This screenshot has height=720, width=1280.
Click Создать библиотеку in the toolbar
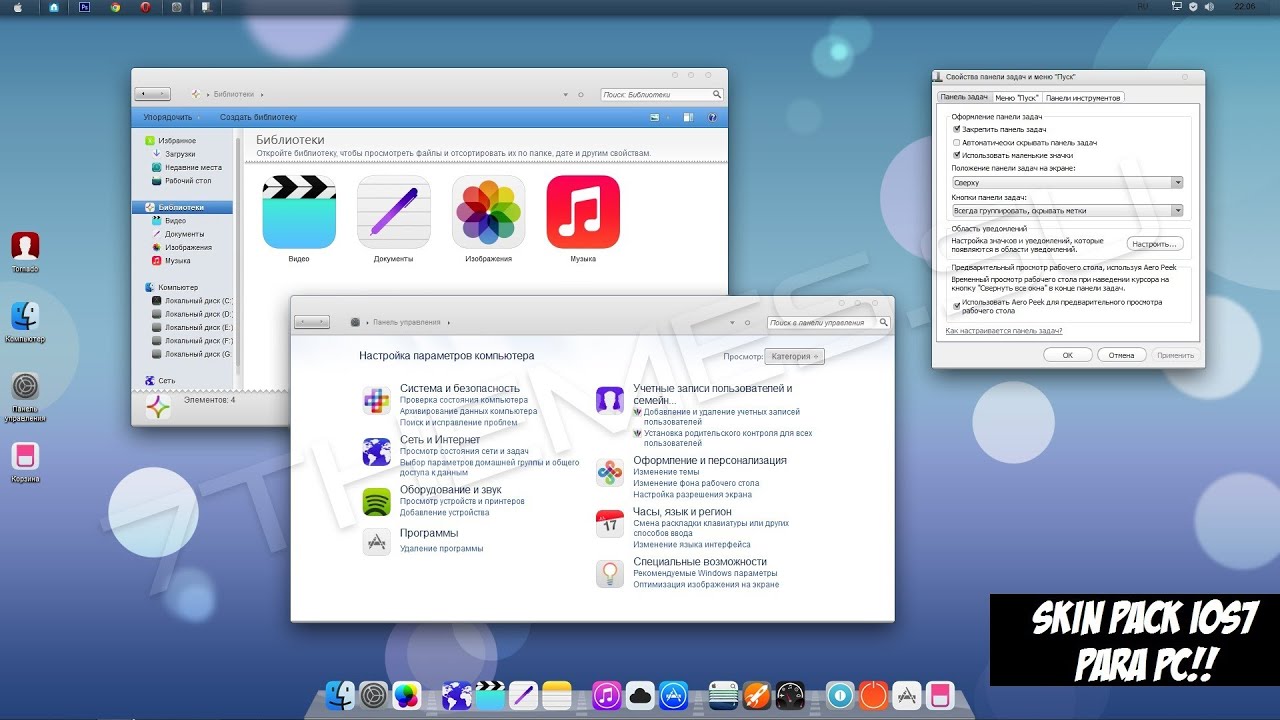pyautogui.click(x=258, y=117)
